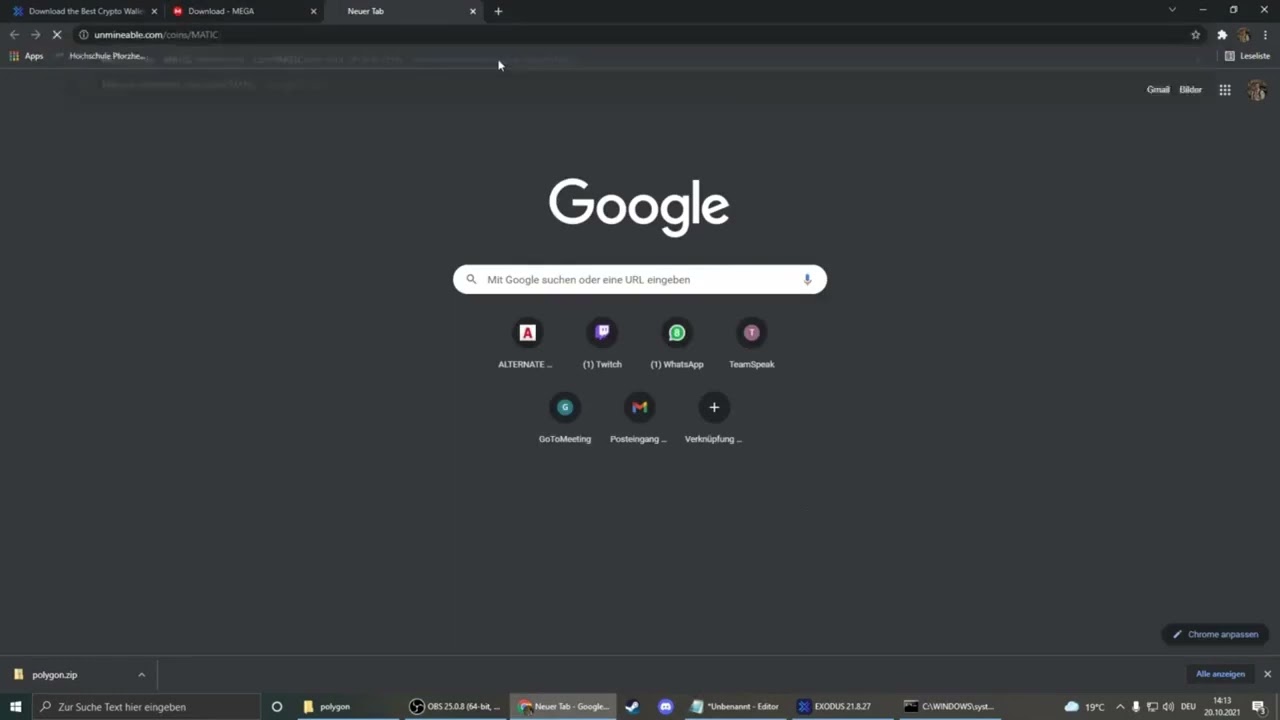Switch keyboard language DEU
The height and width of the screenshot is (720, 1280).
coord(1188,706)
